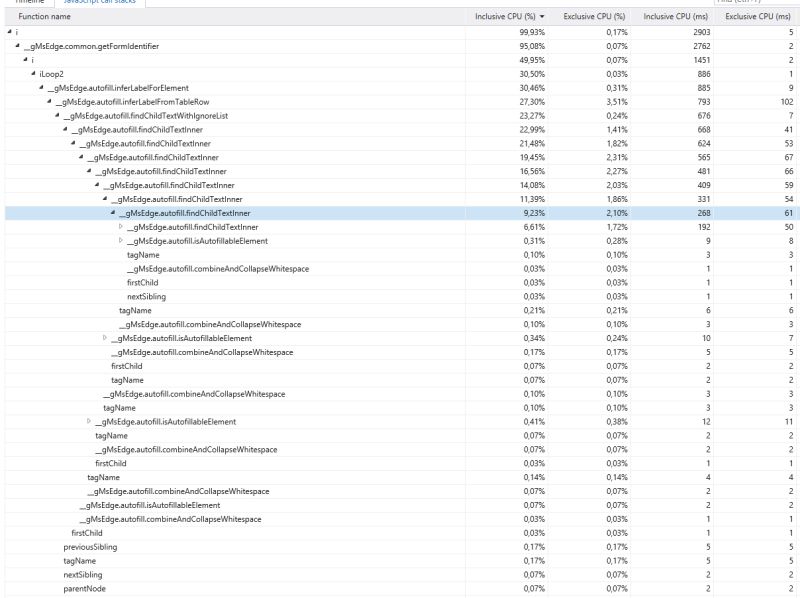Select the getFormIdentifier function name
Image resolution: width=800 pixels, height=598 pixels.
91,46
